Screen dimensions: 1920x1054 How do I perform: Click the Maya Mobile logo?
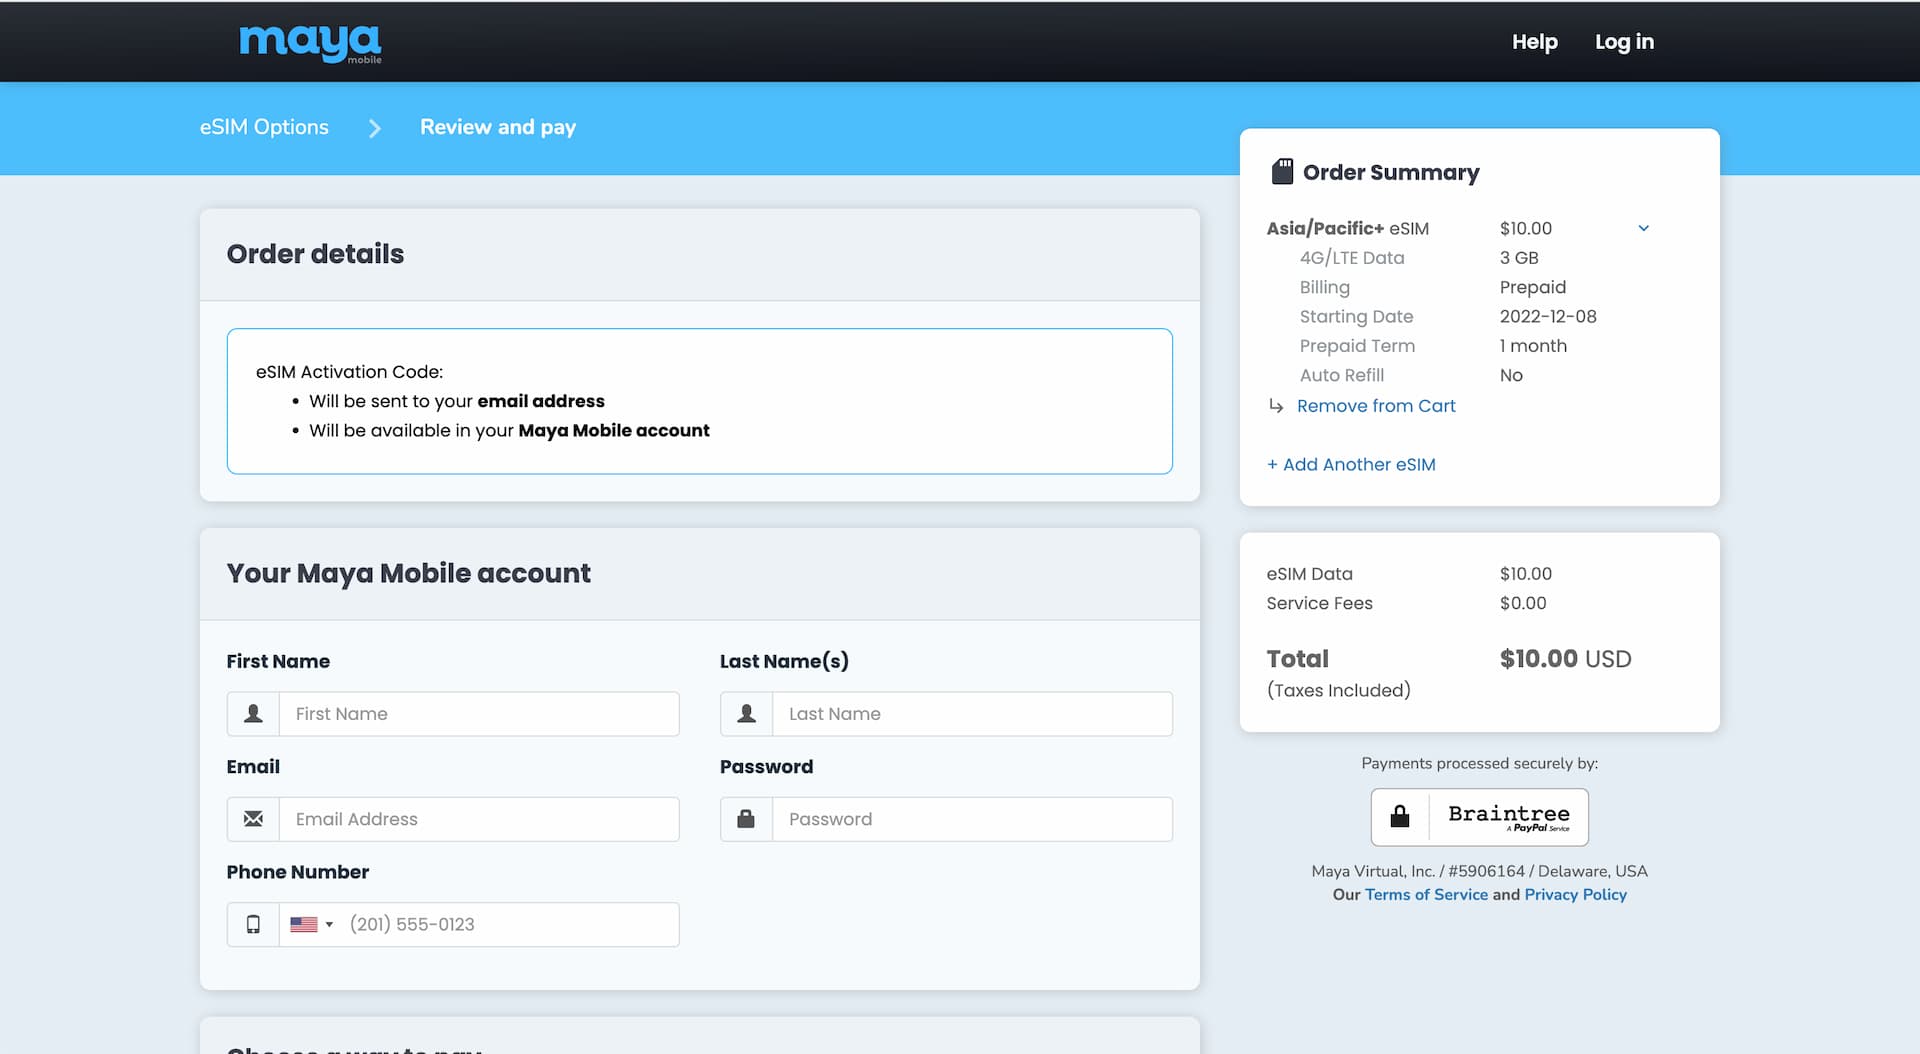pos(310,43)
